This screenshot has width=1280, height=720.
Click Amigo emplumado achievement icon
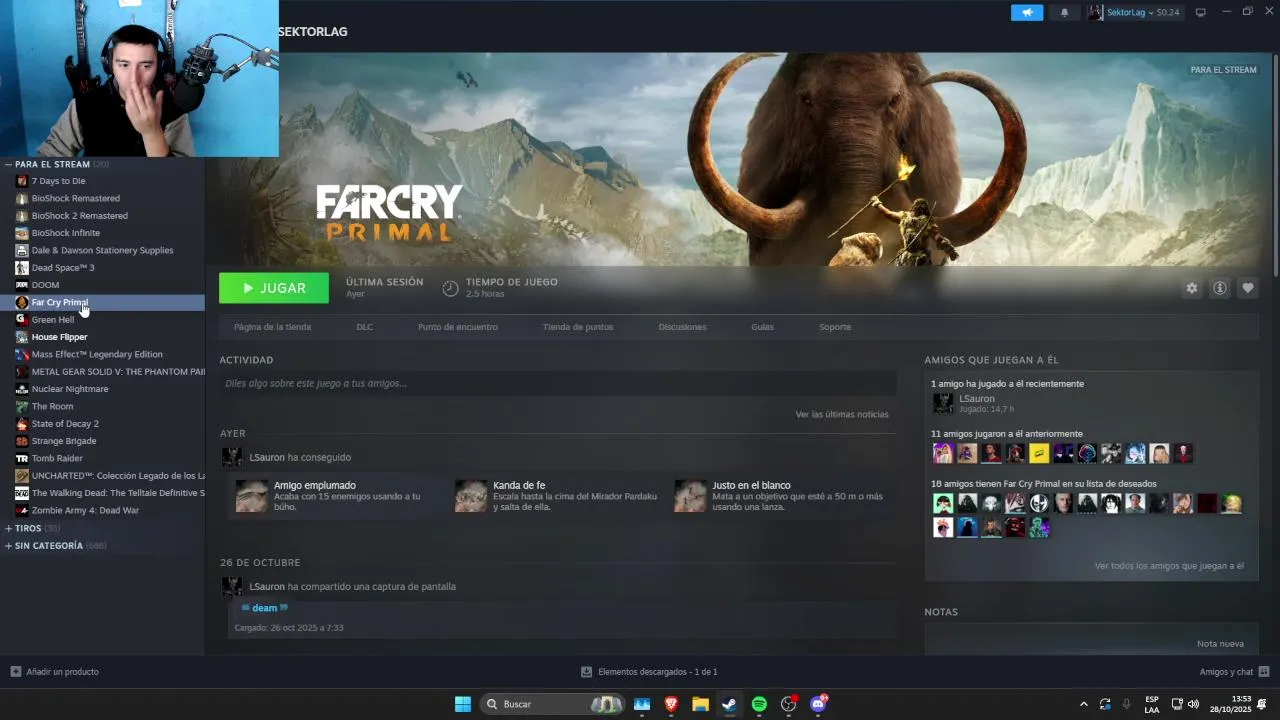pyautogui.click(x=251, y=496)
